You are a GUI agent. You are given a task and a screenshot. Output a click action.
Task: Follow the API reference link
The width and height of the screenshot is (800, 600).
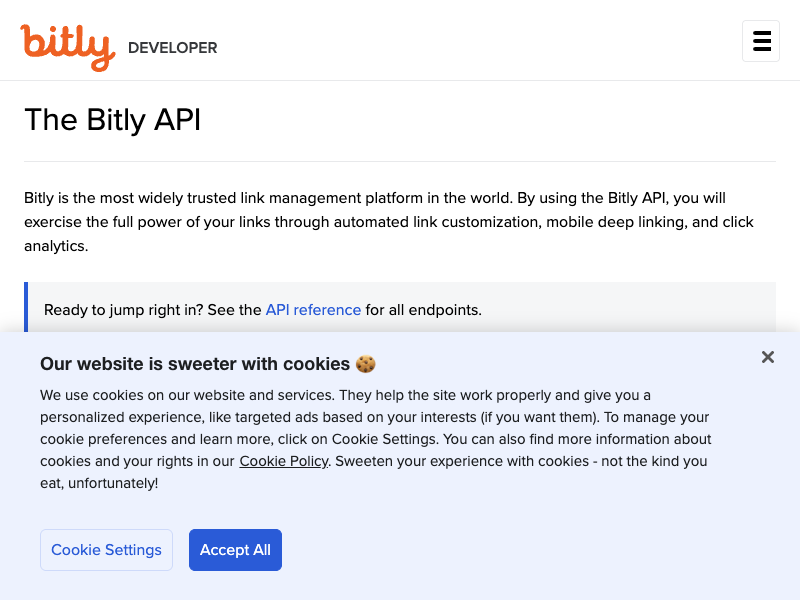tap(313, 310)
